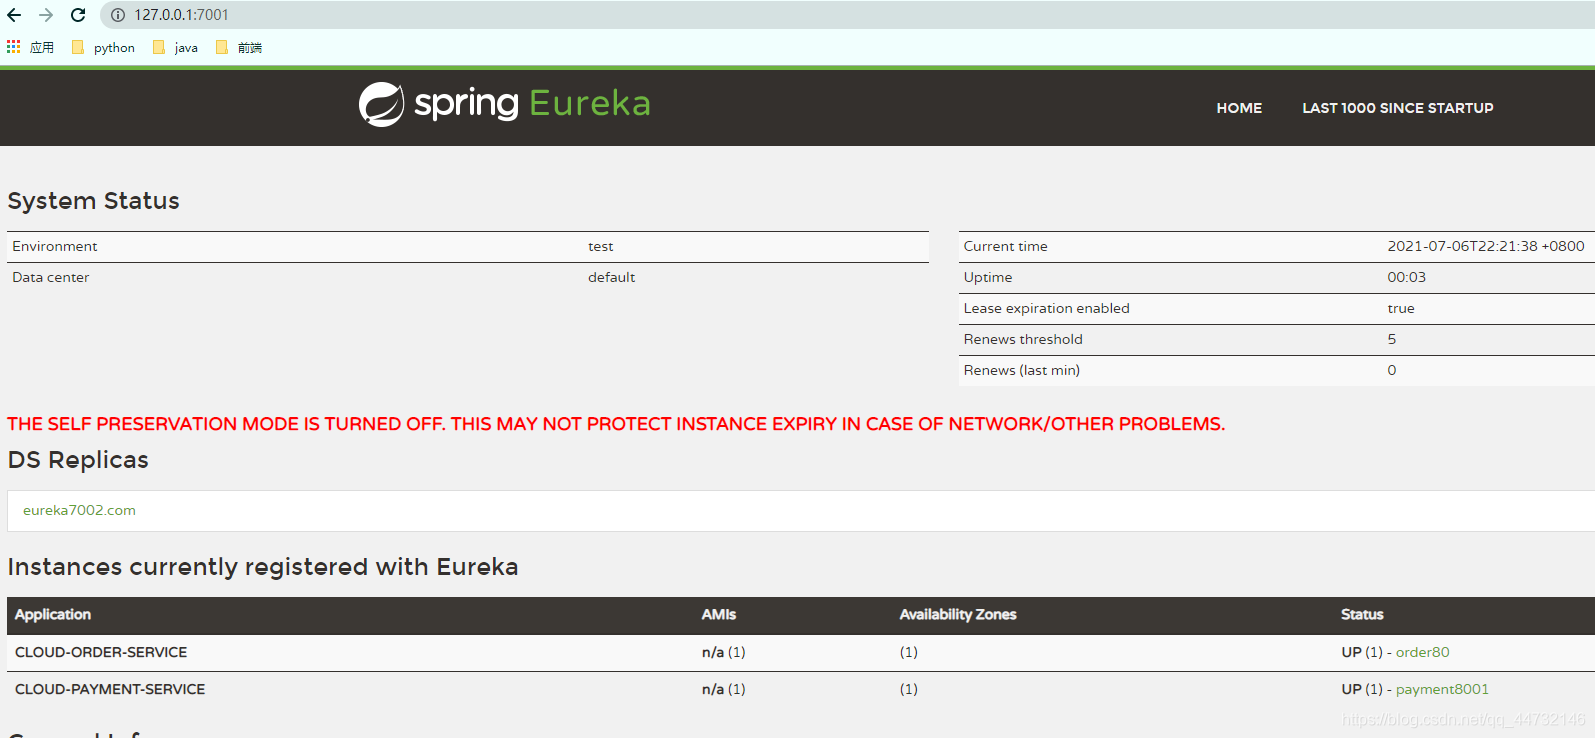1595x738 pixels.
Task: Click the System Status heading
Action: coord(93,201)
